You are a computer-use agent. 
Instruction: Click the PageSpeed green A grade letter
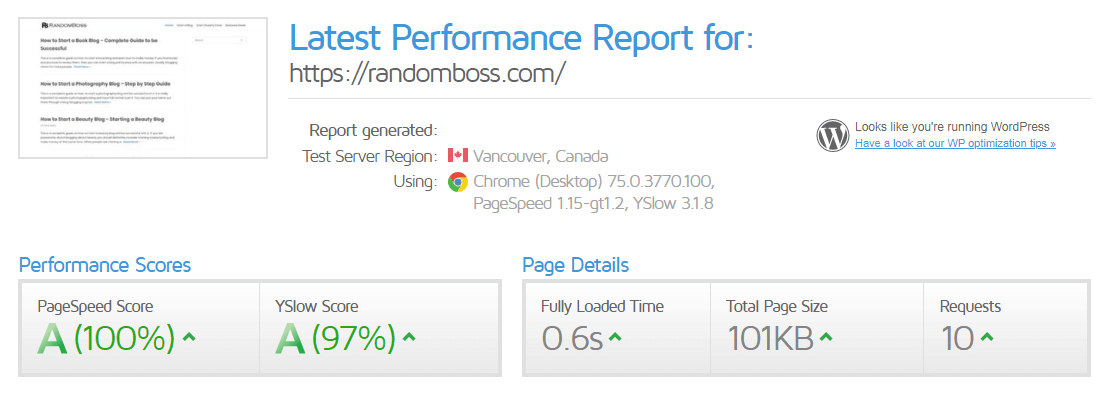pos(52,339)
